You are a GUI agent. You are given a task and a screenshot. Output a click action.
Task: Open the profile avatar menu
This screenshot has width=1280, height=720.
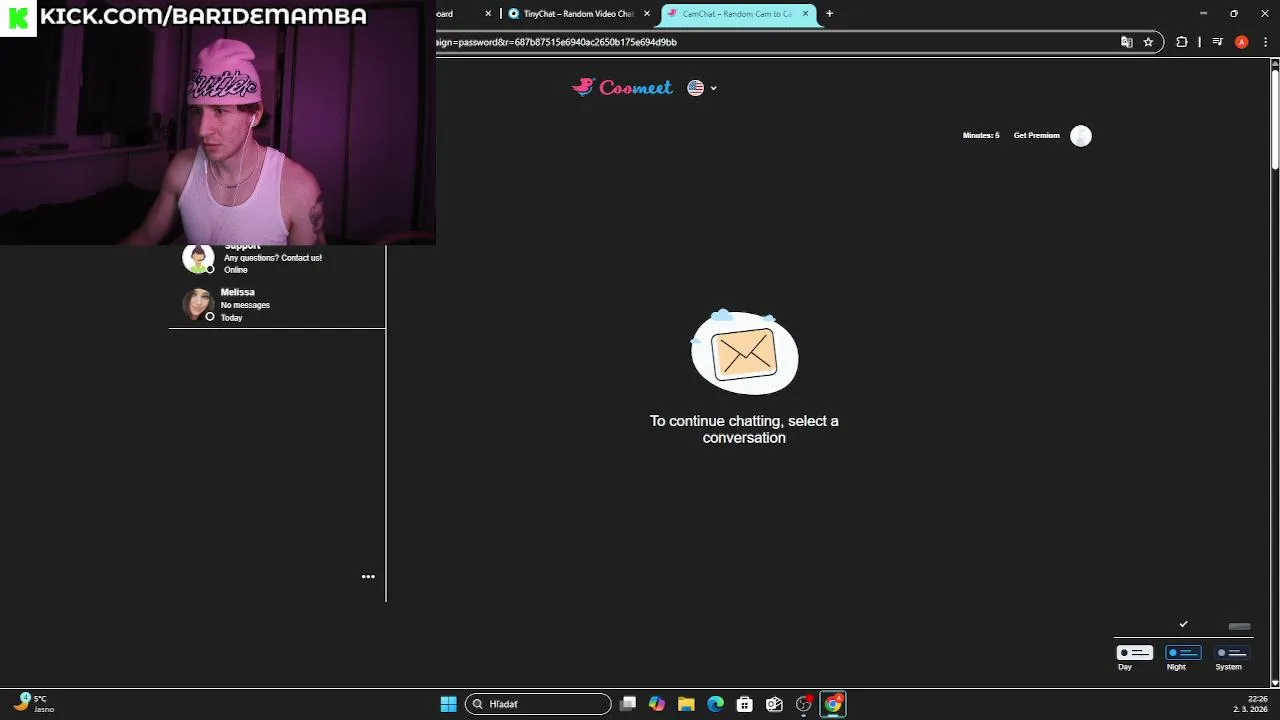[x=1081, y=136]
